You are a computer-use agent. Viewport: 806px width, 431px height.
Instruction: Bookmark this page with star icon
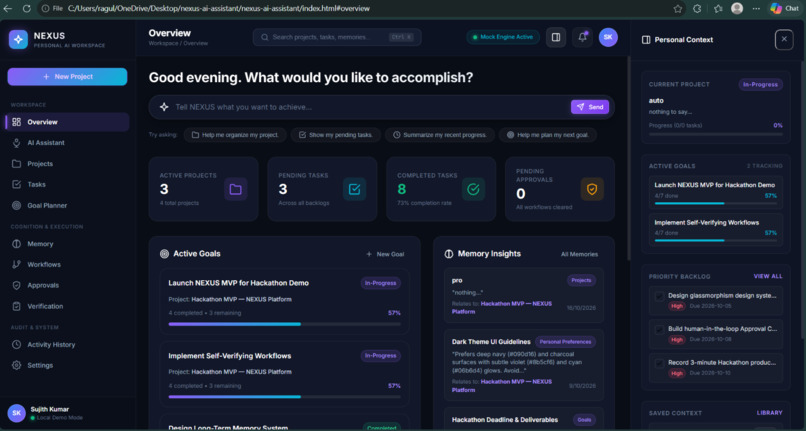tap(677, 8)
